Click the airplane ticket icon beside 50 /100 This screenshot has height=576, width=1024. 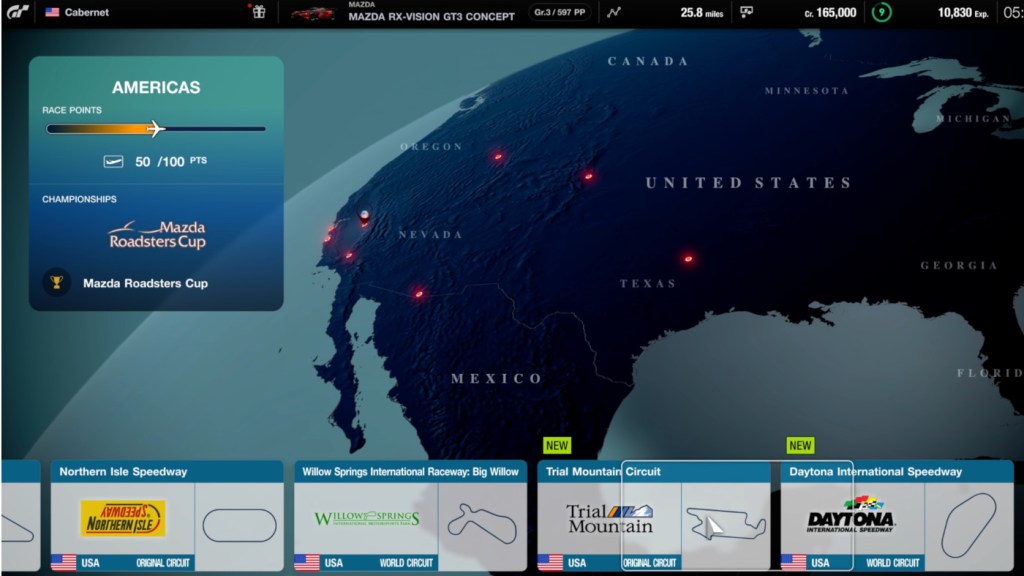click(113, 161)
